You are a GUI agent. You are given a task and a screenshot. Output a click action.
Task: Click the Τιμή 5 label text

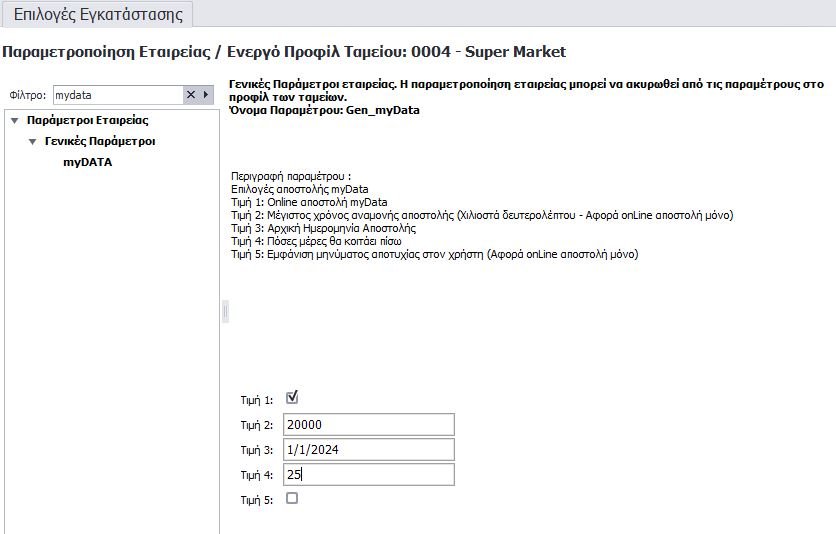point(256,500)
